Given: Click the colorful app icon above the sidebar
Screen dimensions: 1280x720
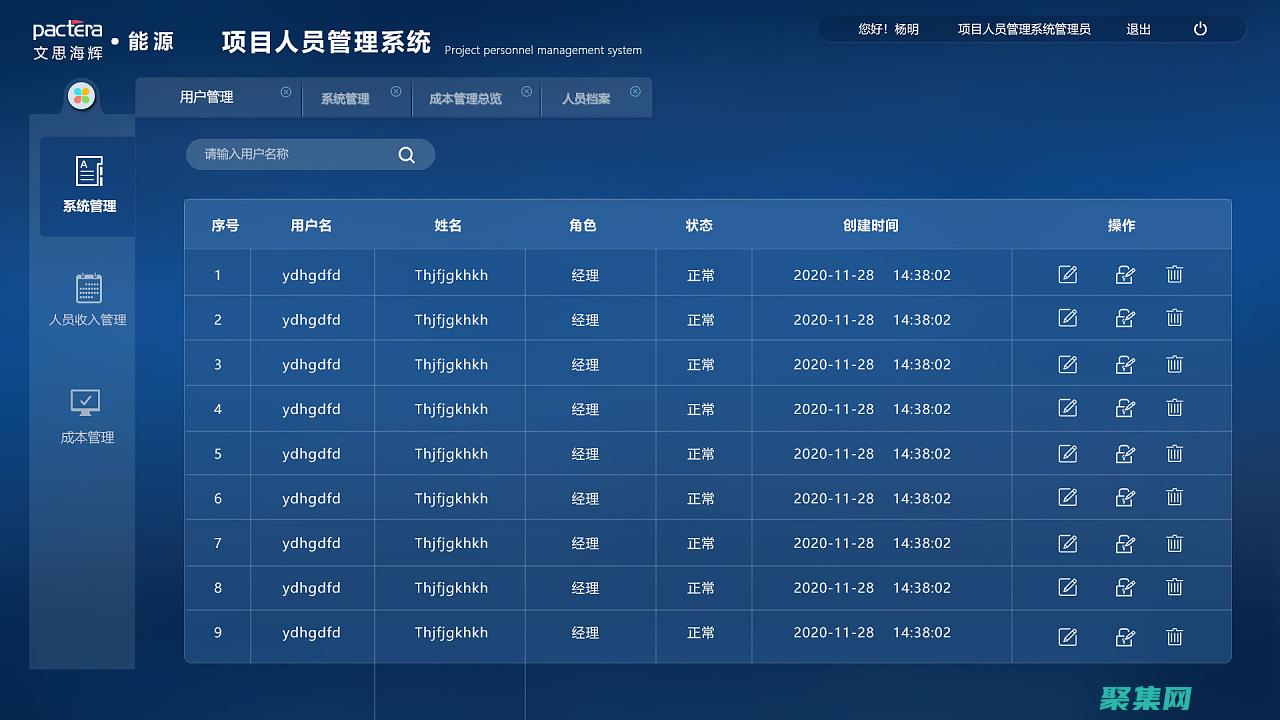Looking at the screenshot, I should tap(81, 96).
